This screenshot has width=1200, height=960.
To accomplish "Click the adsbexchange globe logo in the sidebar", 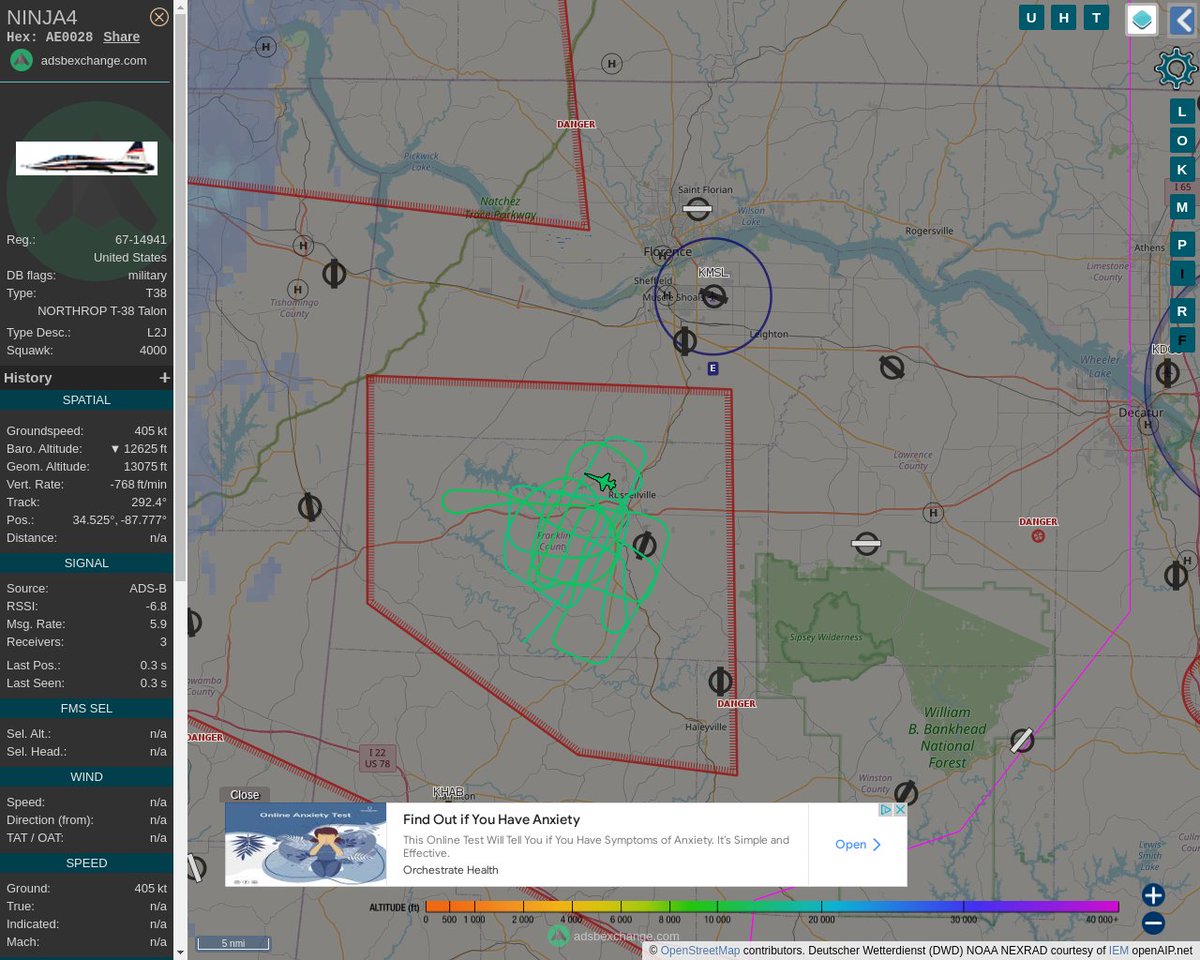I will pyautogui.click(x=21, y=60).
